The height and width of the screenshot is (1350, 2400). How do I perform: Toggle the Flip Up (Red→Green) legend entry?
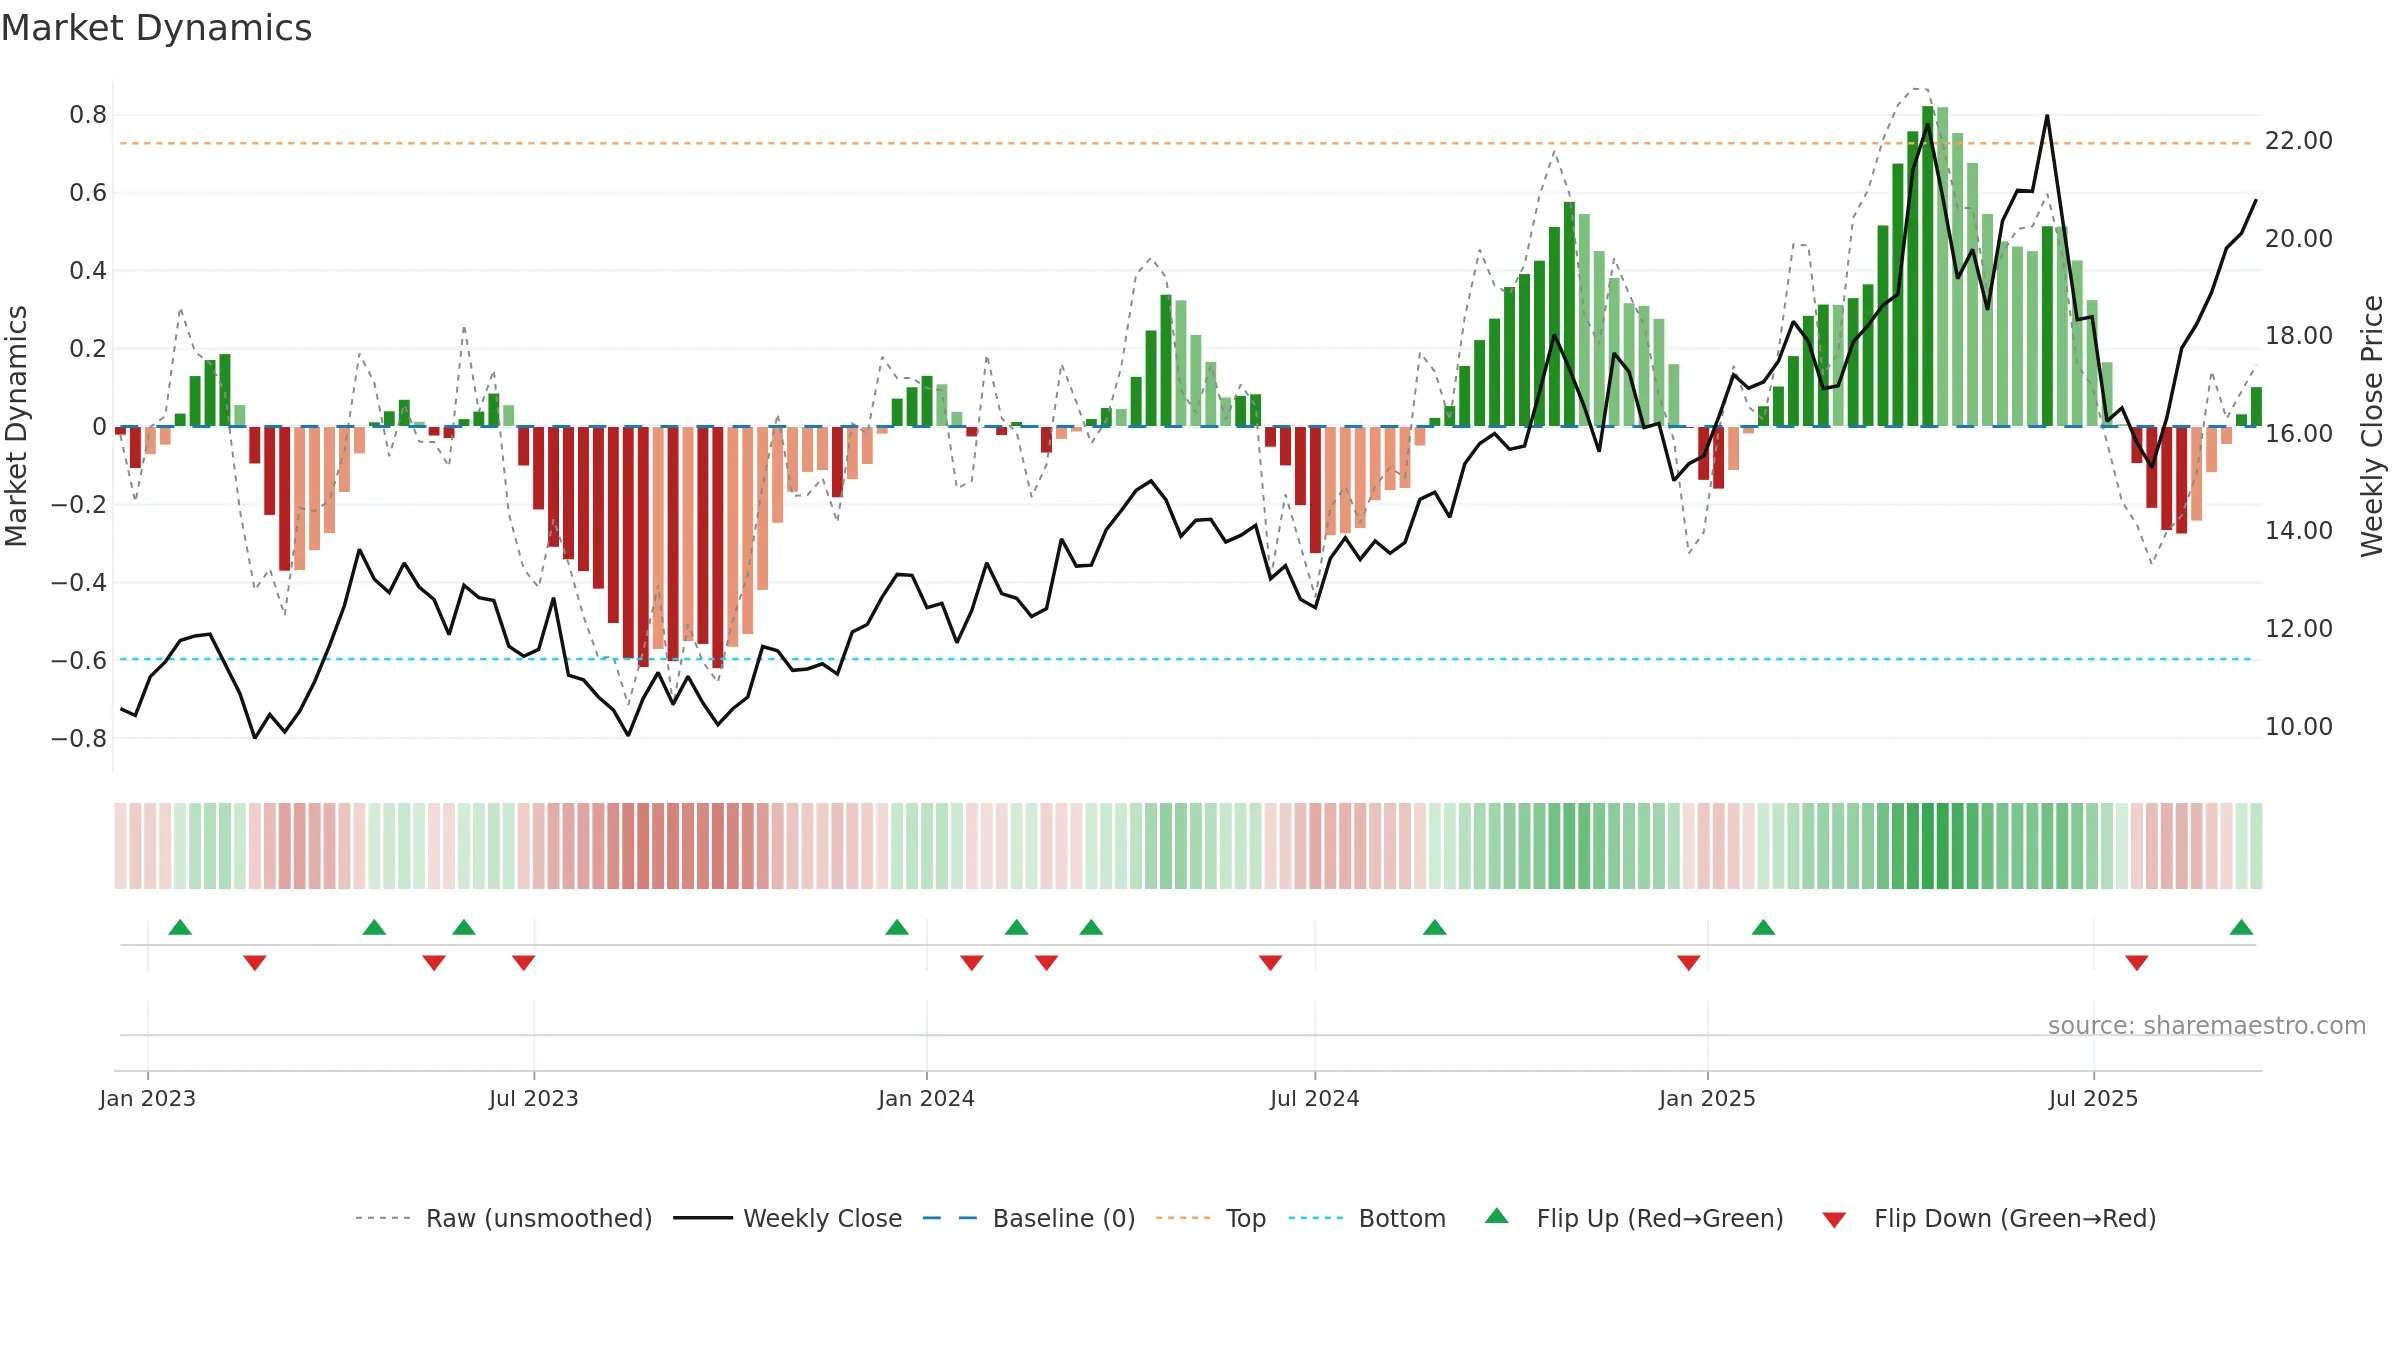tap(1634, 1218)
